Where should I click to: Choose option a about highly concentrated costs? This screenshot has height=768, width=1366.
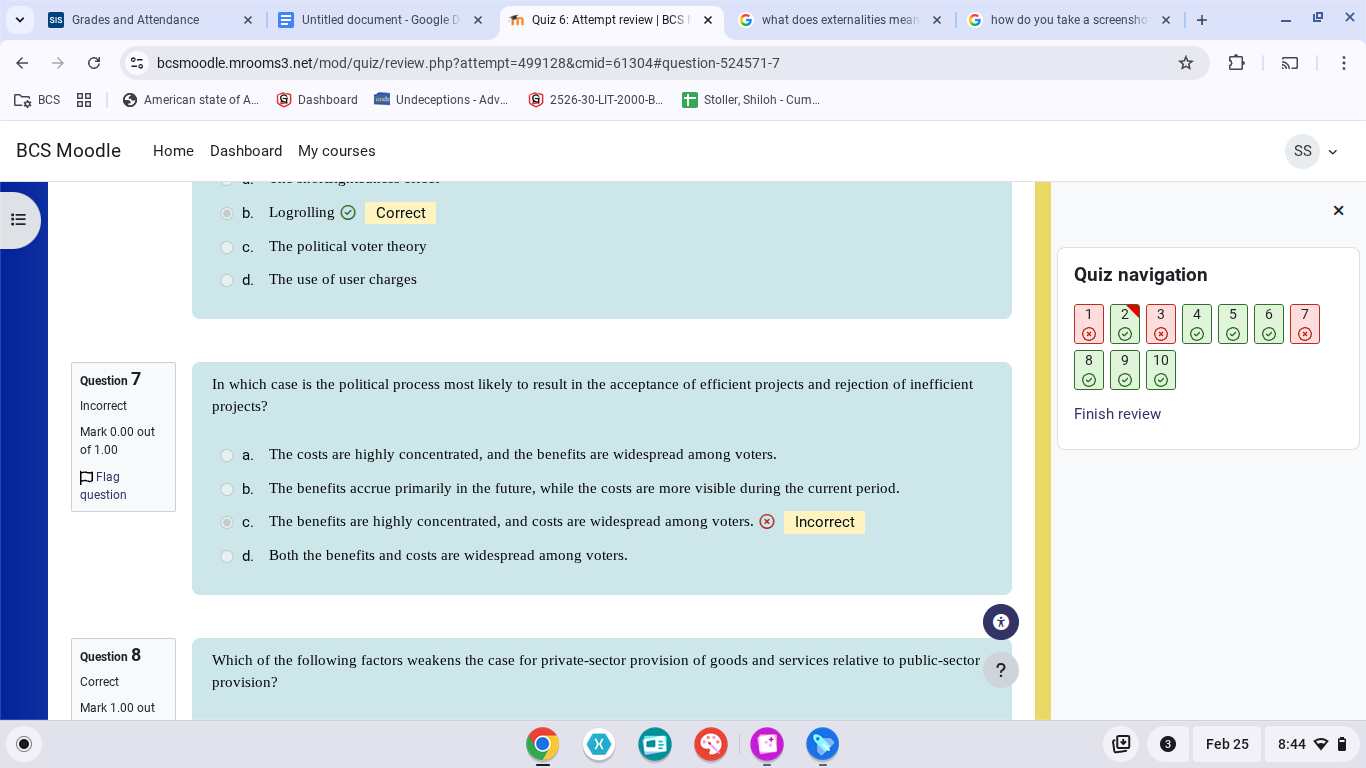pos(227,455)
